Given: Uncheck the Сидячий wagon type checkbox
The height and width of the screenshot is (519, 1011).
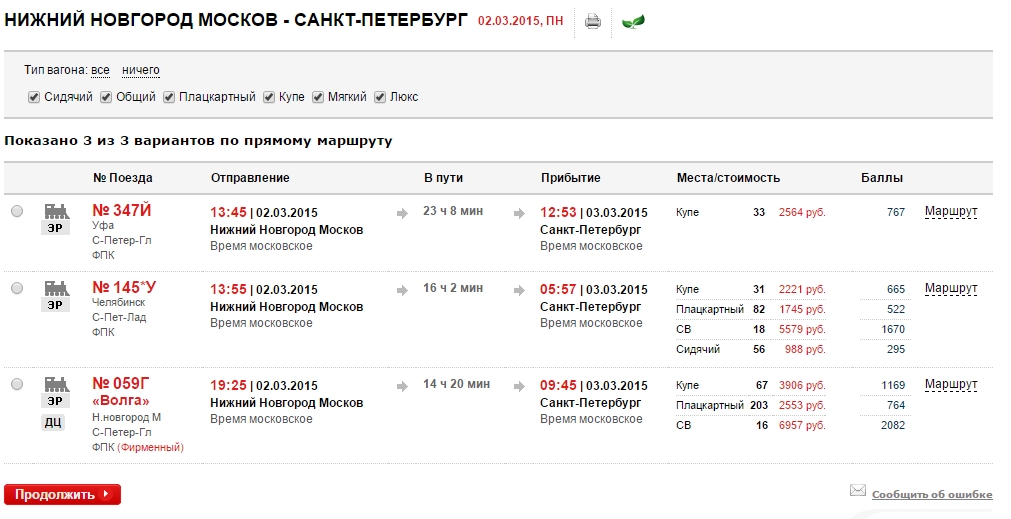Looking at the screenshot, I should coord(34,97).
